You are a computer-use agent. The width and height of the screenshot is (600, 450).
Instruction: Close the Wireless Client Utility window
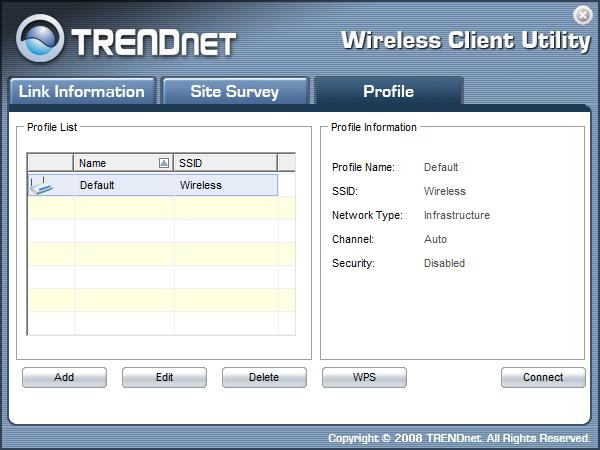[x=582, y=16]
